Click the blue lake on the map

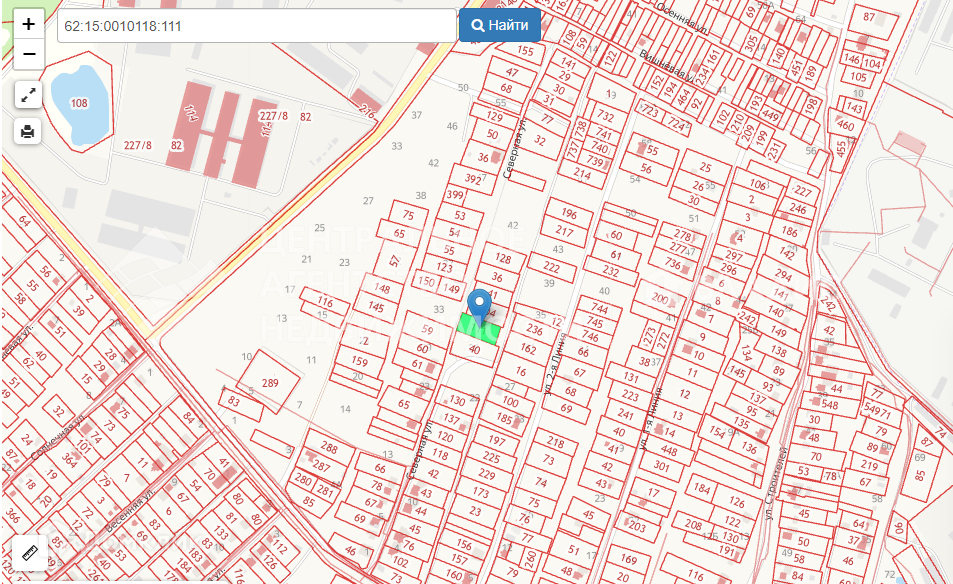[x=79, y=105]
